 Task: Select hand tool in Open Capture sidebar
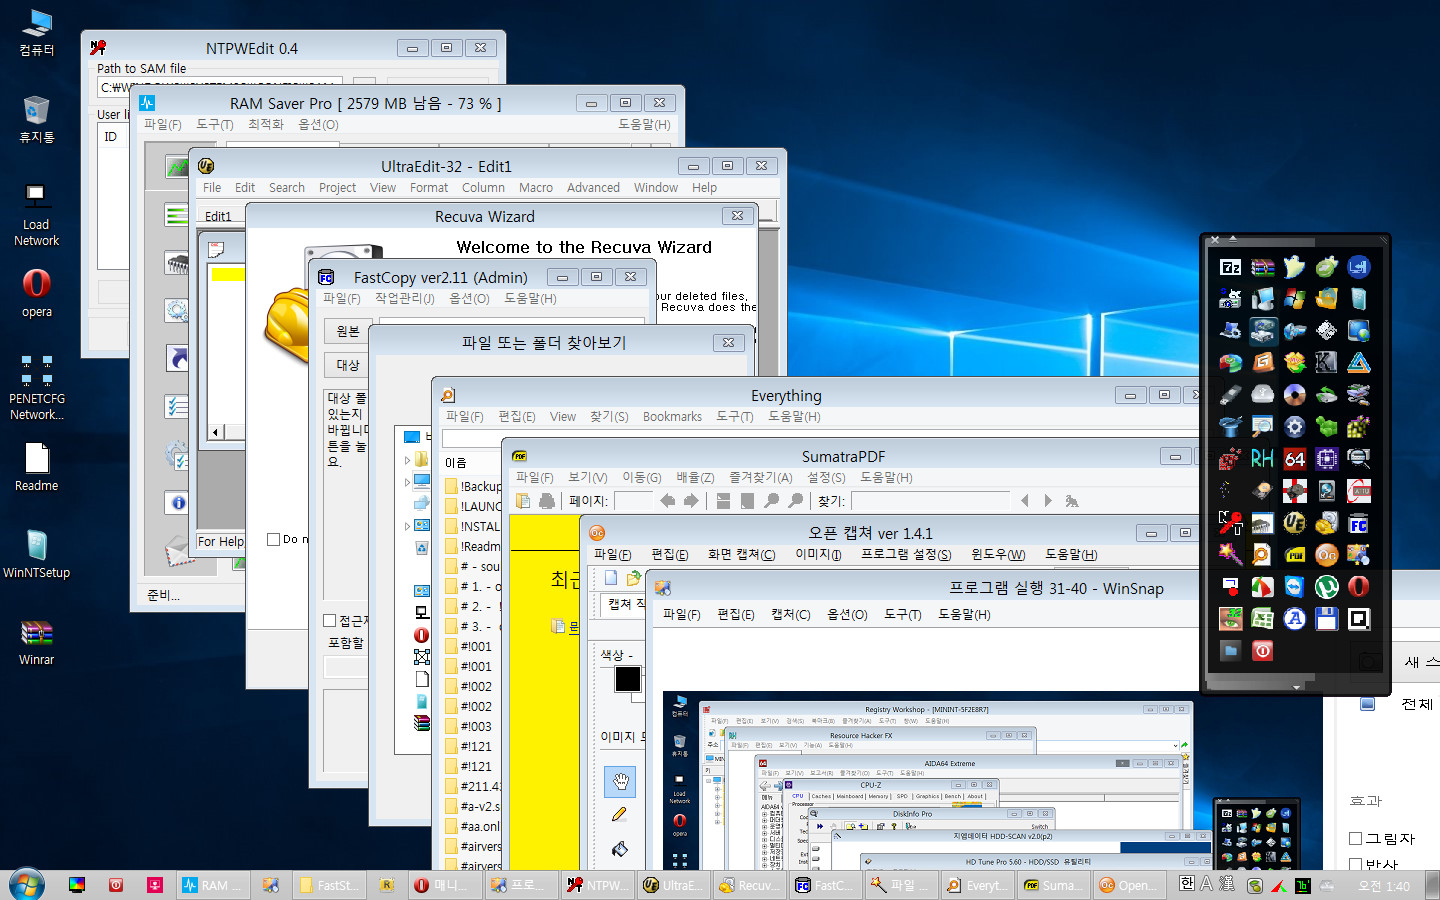pyautogui.click(x=620, y=781)
